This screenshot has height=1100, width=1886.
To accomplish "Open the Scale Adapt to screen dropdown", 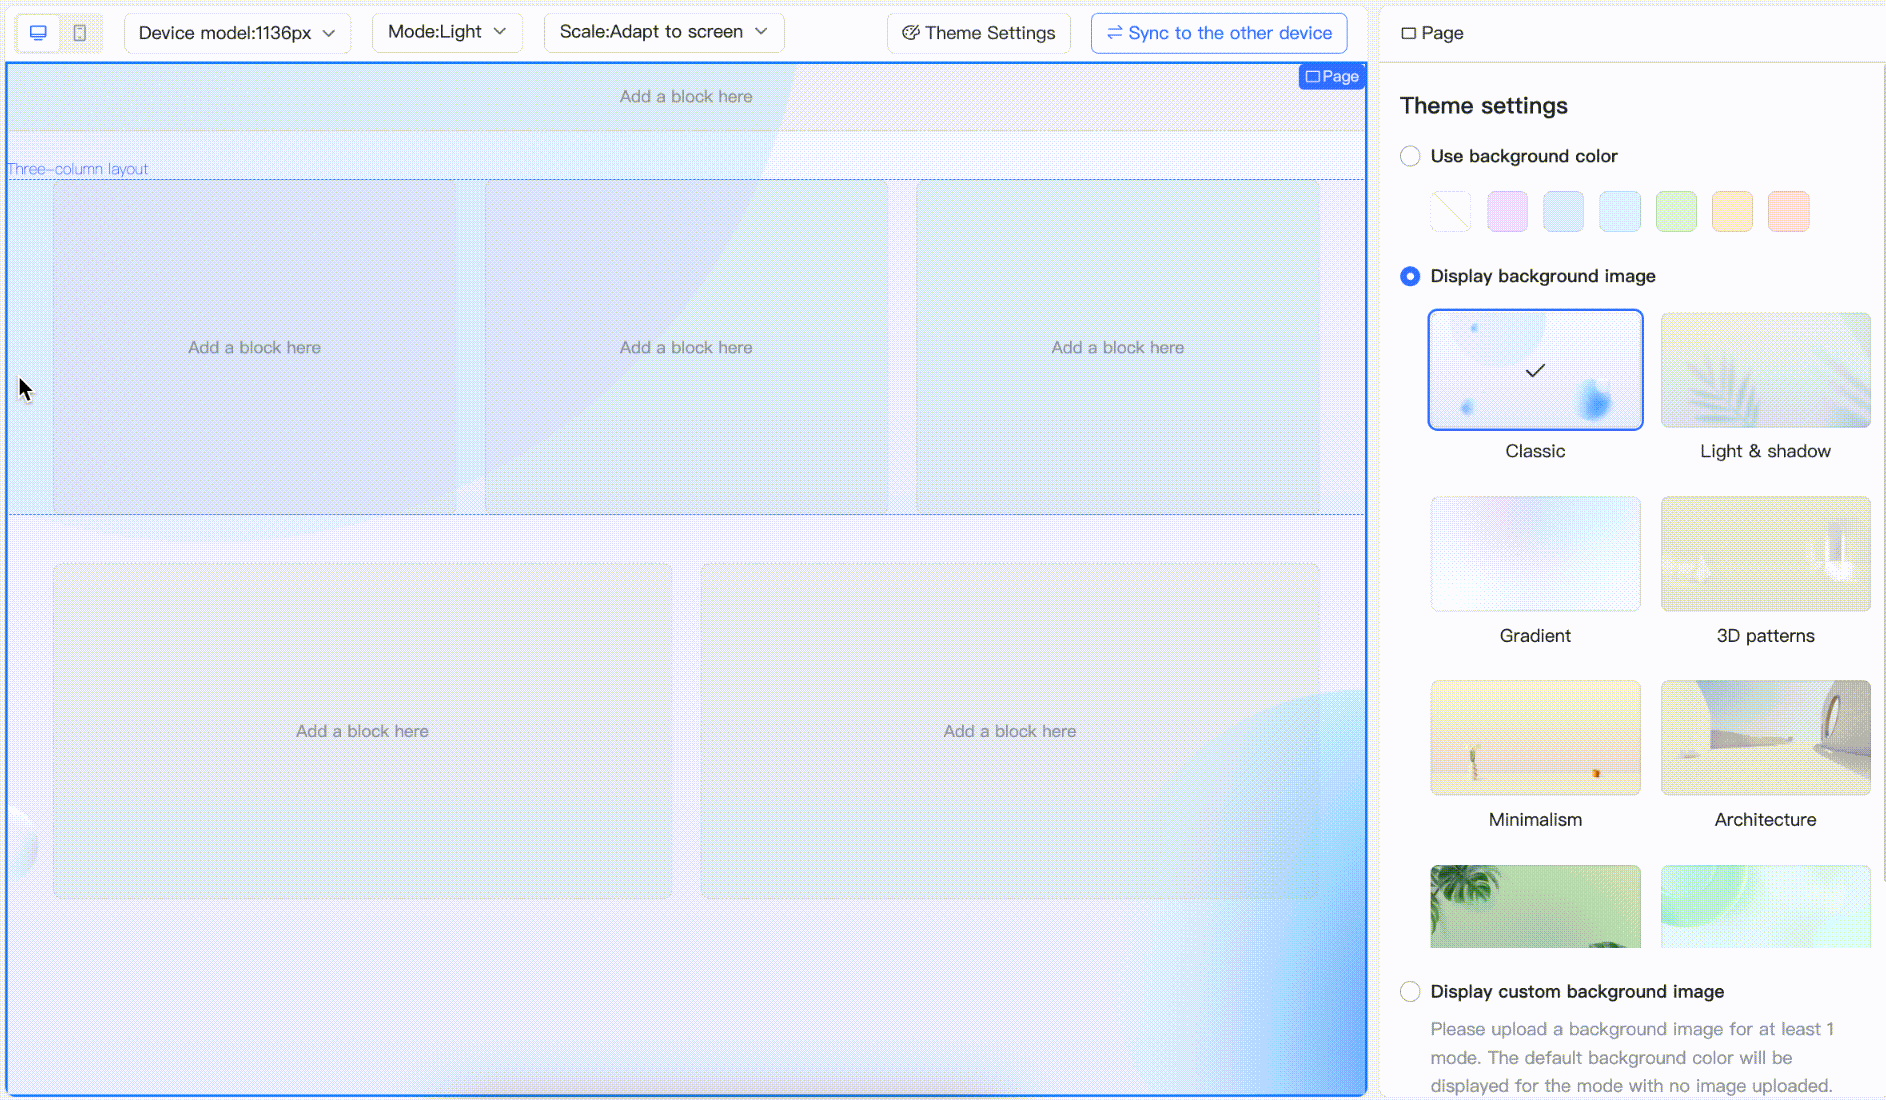I will [664, 32].
